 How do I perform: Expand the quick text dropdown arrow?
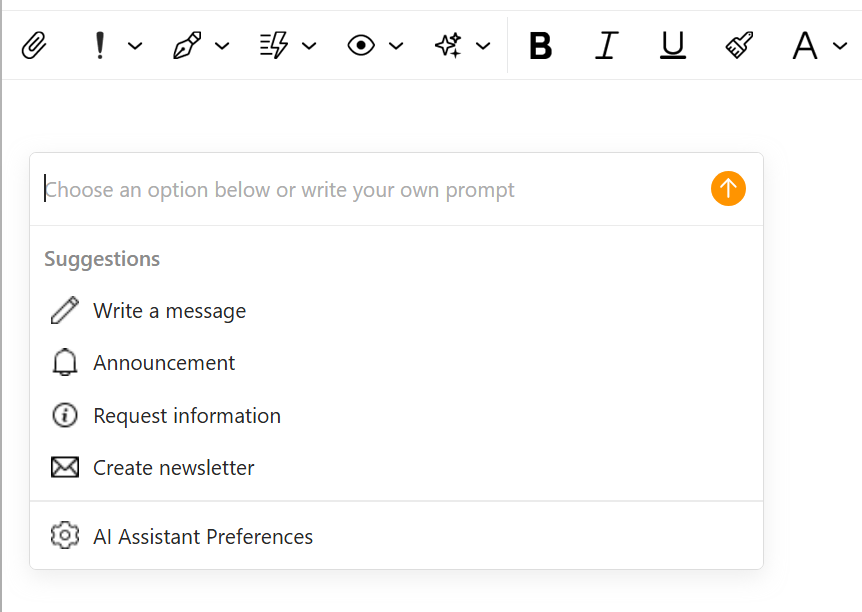point(309,46)
